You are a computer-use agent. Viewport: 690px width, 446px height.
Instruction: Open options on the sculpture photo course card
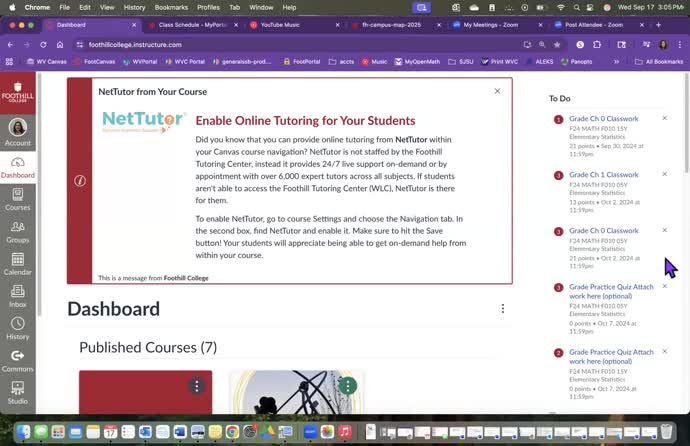point(348,386)
